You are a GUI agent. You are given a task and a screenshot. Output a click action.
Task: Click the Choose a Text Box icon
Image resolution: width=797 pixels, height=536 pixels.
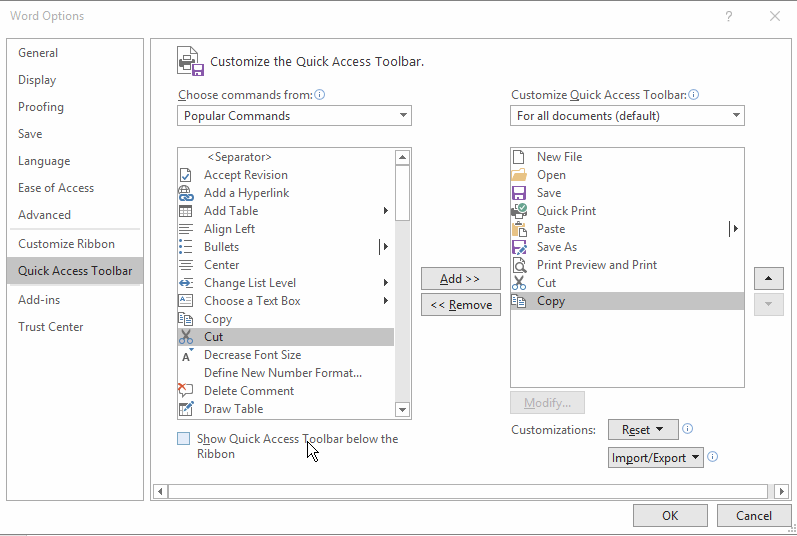tap(186, 301)
